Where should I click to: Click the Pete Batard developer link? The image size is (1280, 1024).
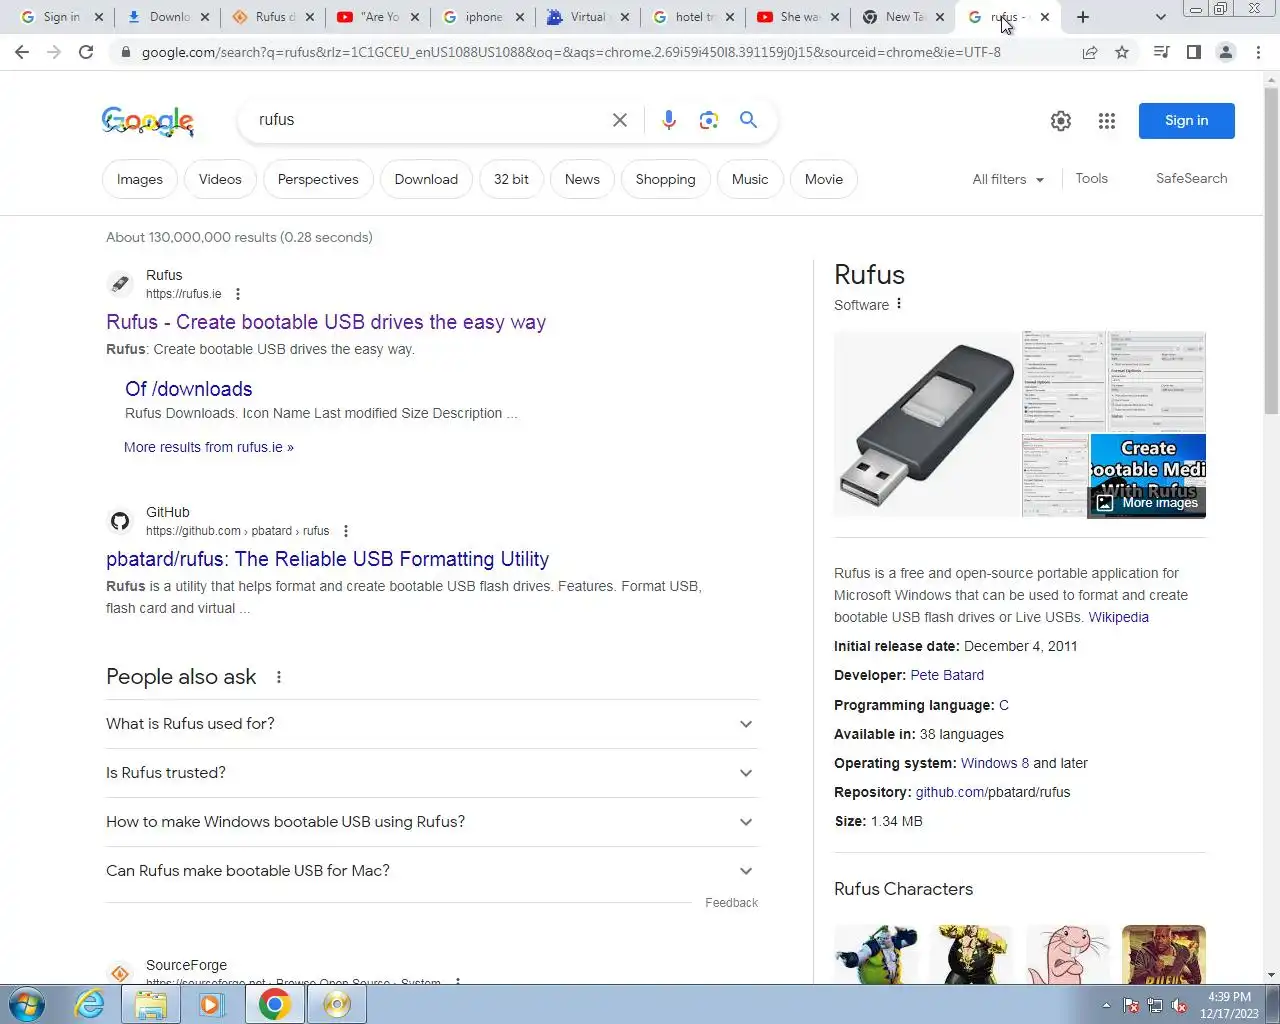click(x=947, y=675)
